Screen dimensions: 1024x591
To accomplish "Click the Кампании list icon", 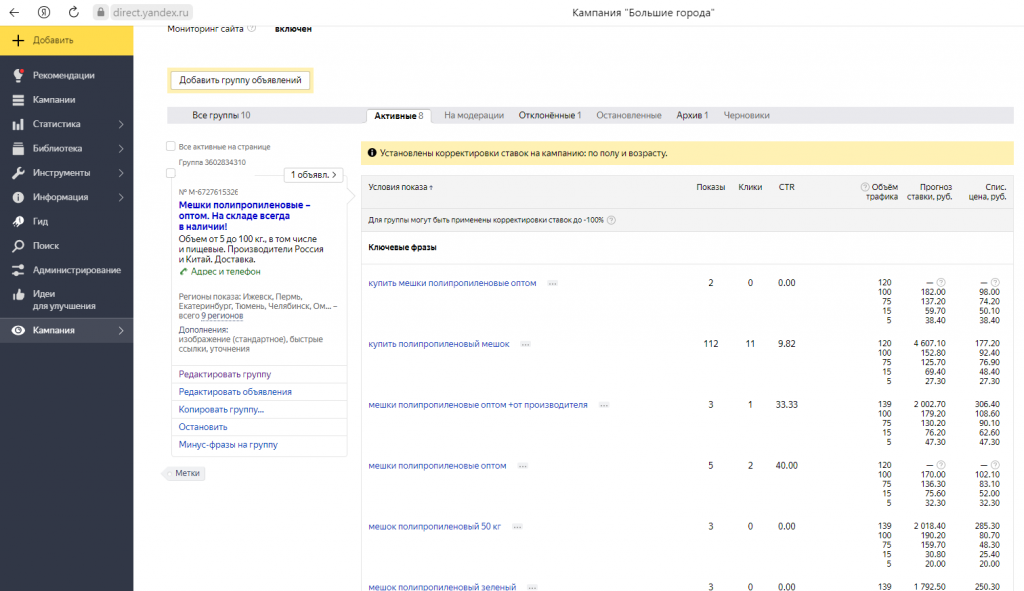I will point(18,100).
